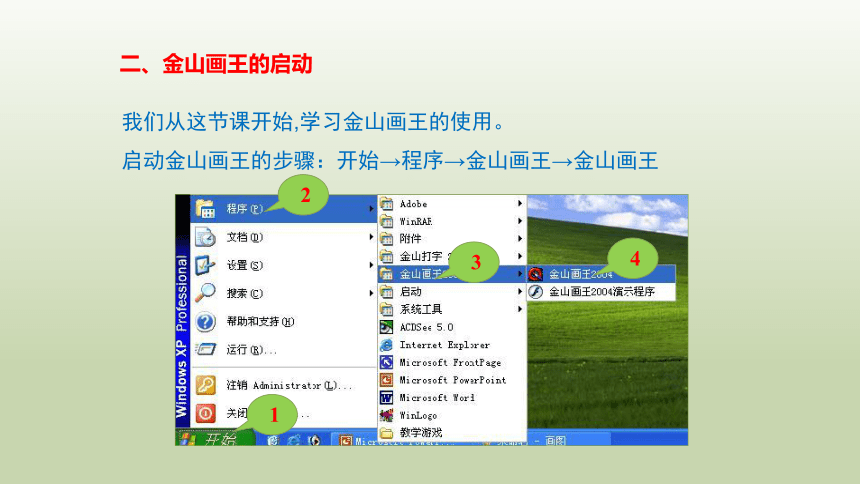Expand the 附件 submenu arrow
This screenshot has width=860, height=484.
click(x=519, y=239)
